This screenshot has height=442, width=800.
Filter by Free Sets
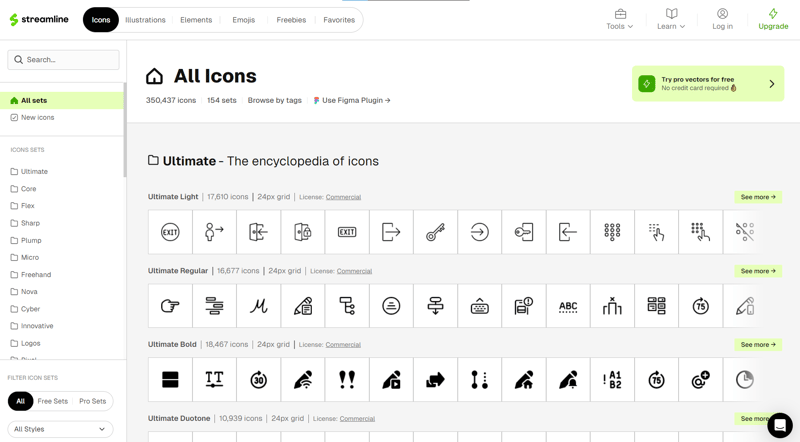point(53,401)
